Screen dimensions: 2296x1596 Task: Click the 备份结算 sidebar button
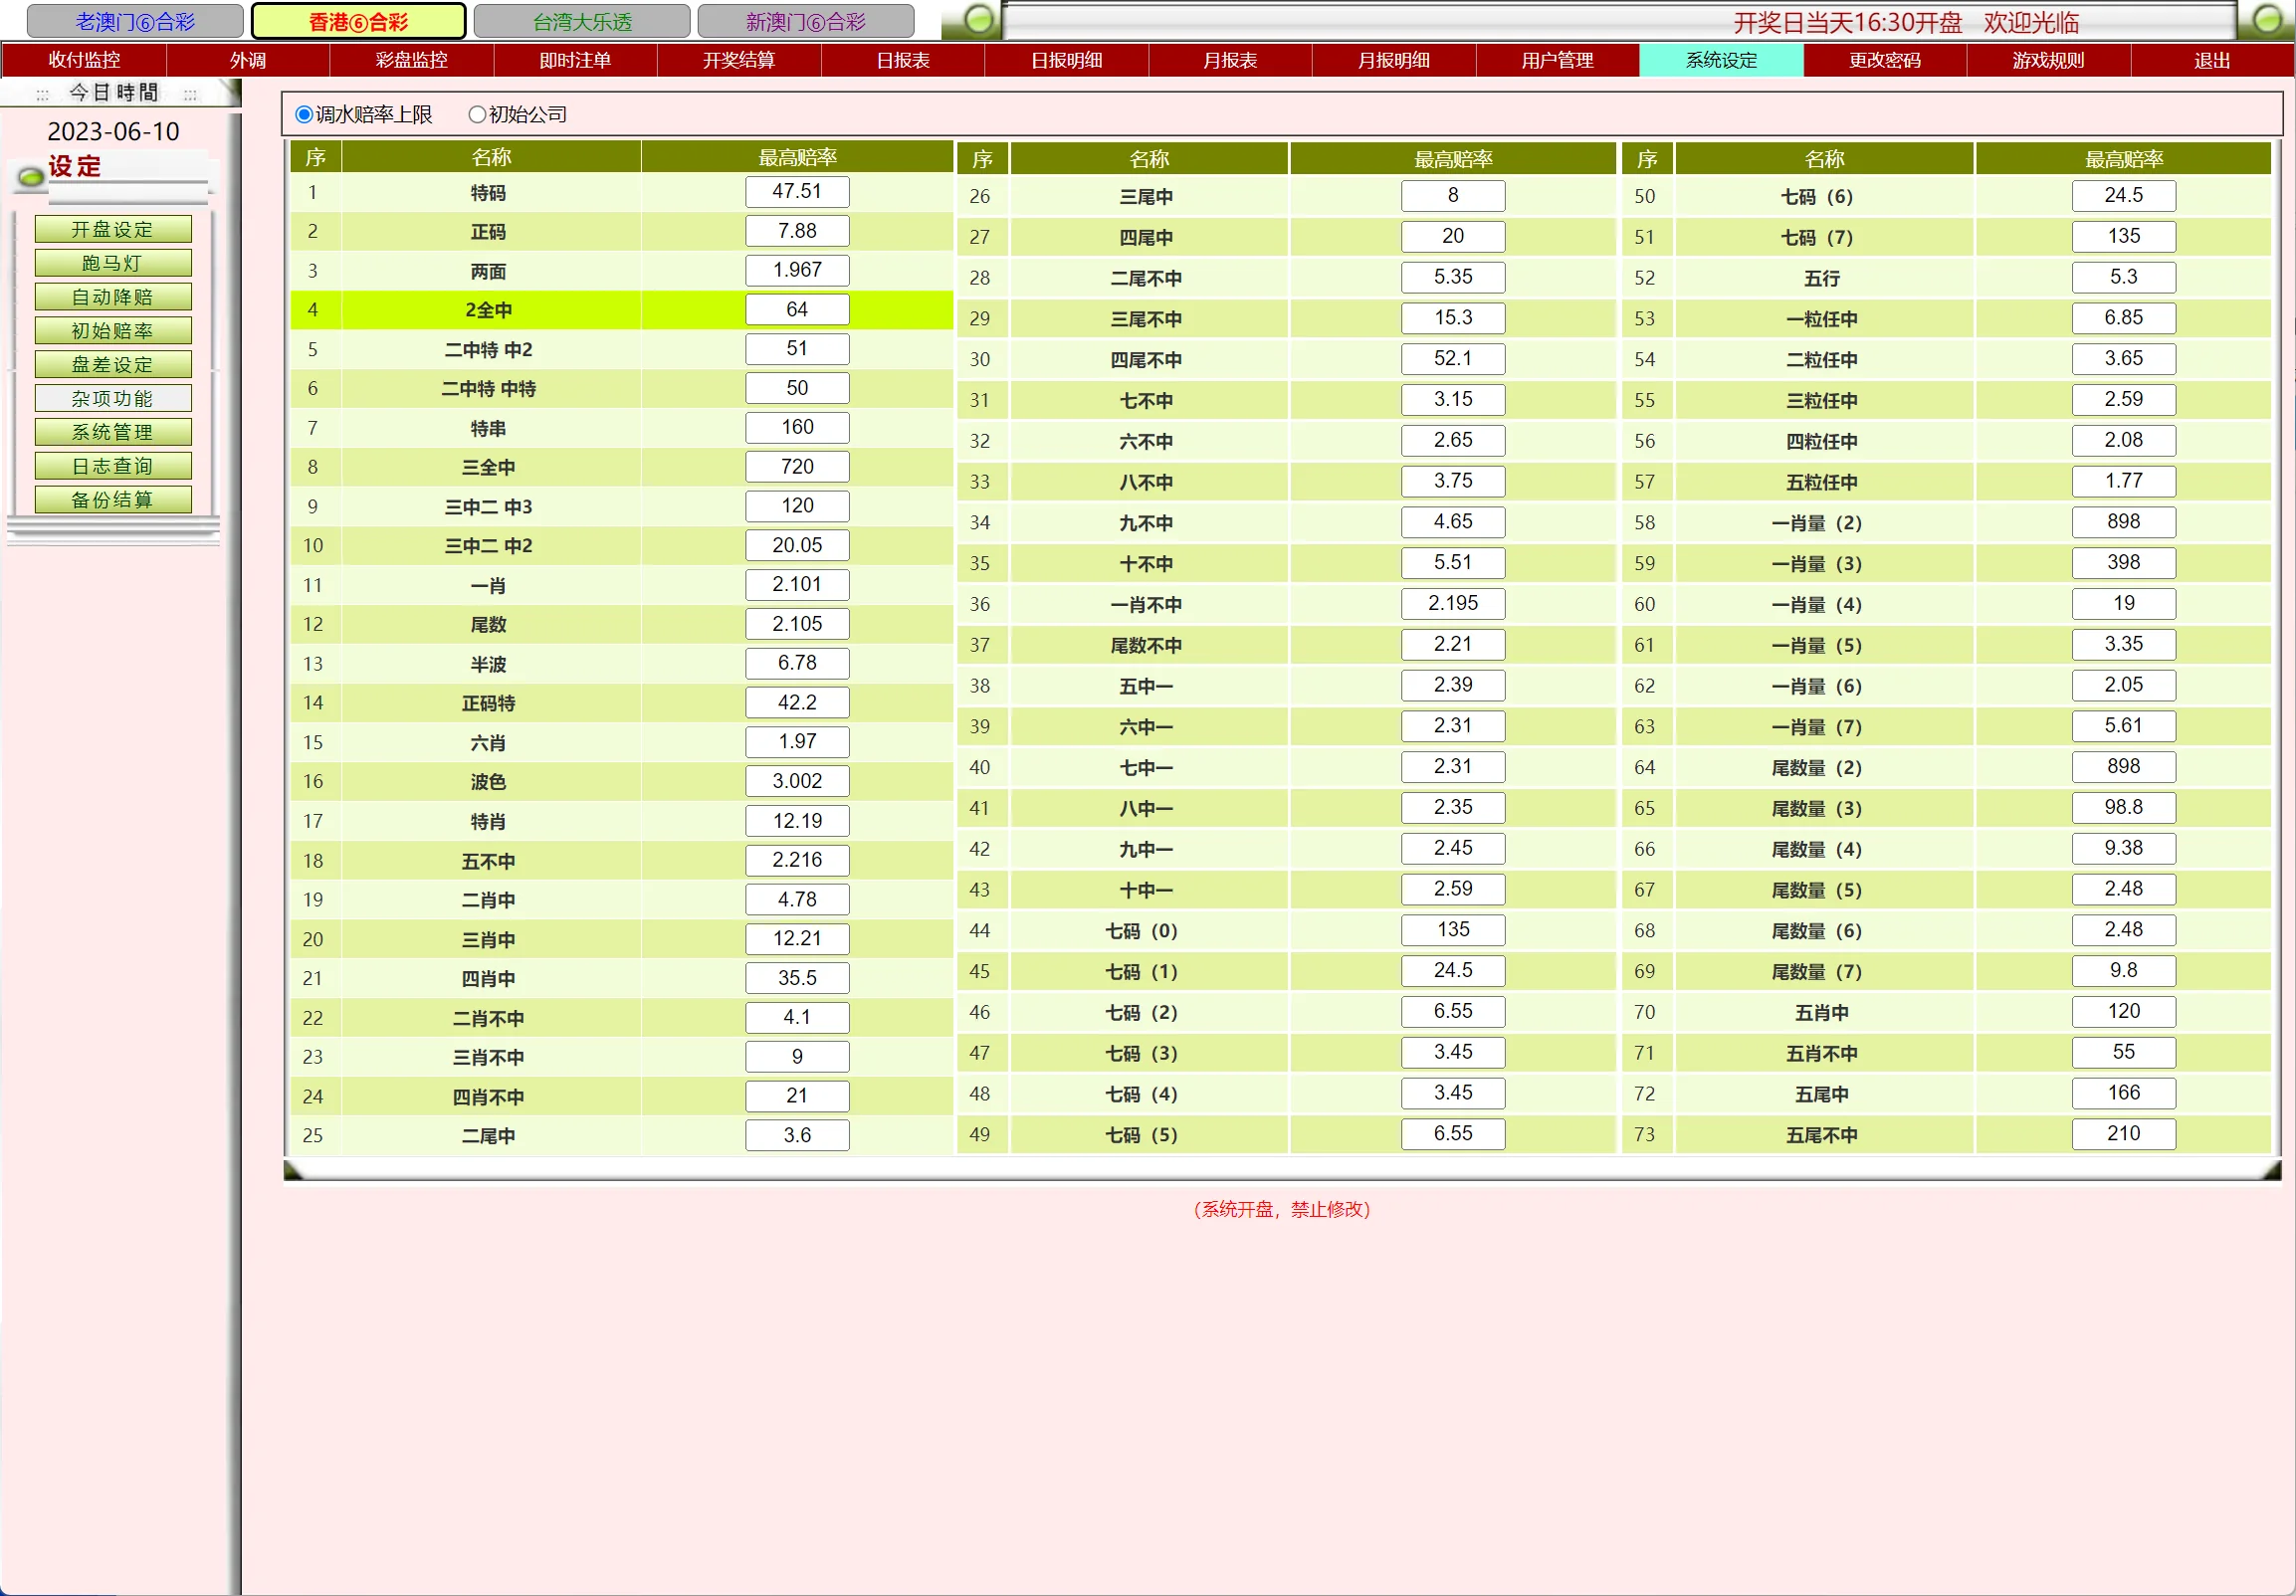pos(112,500)
